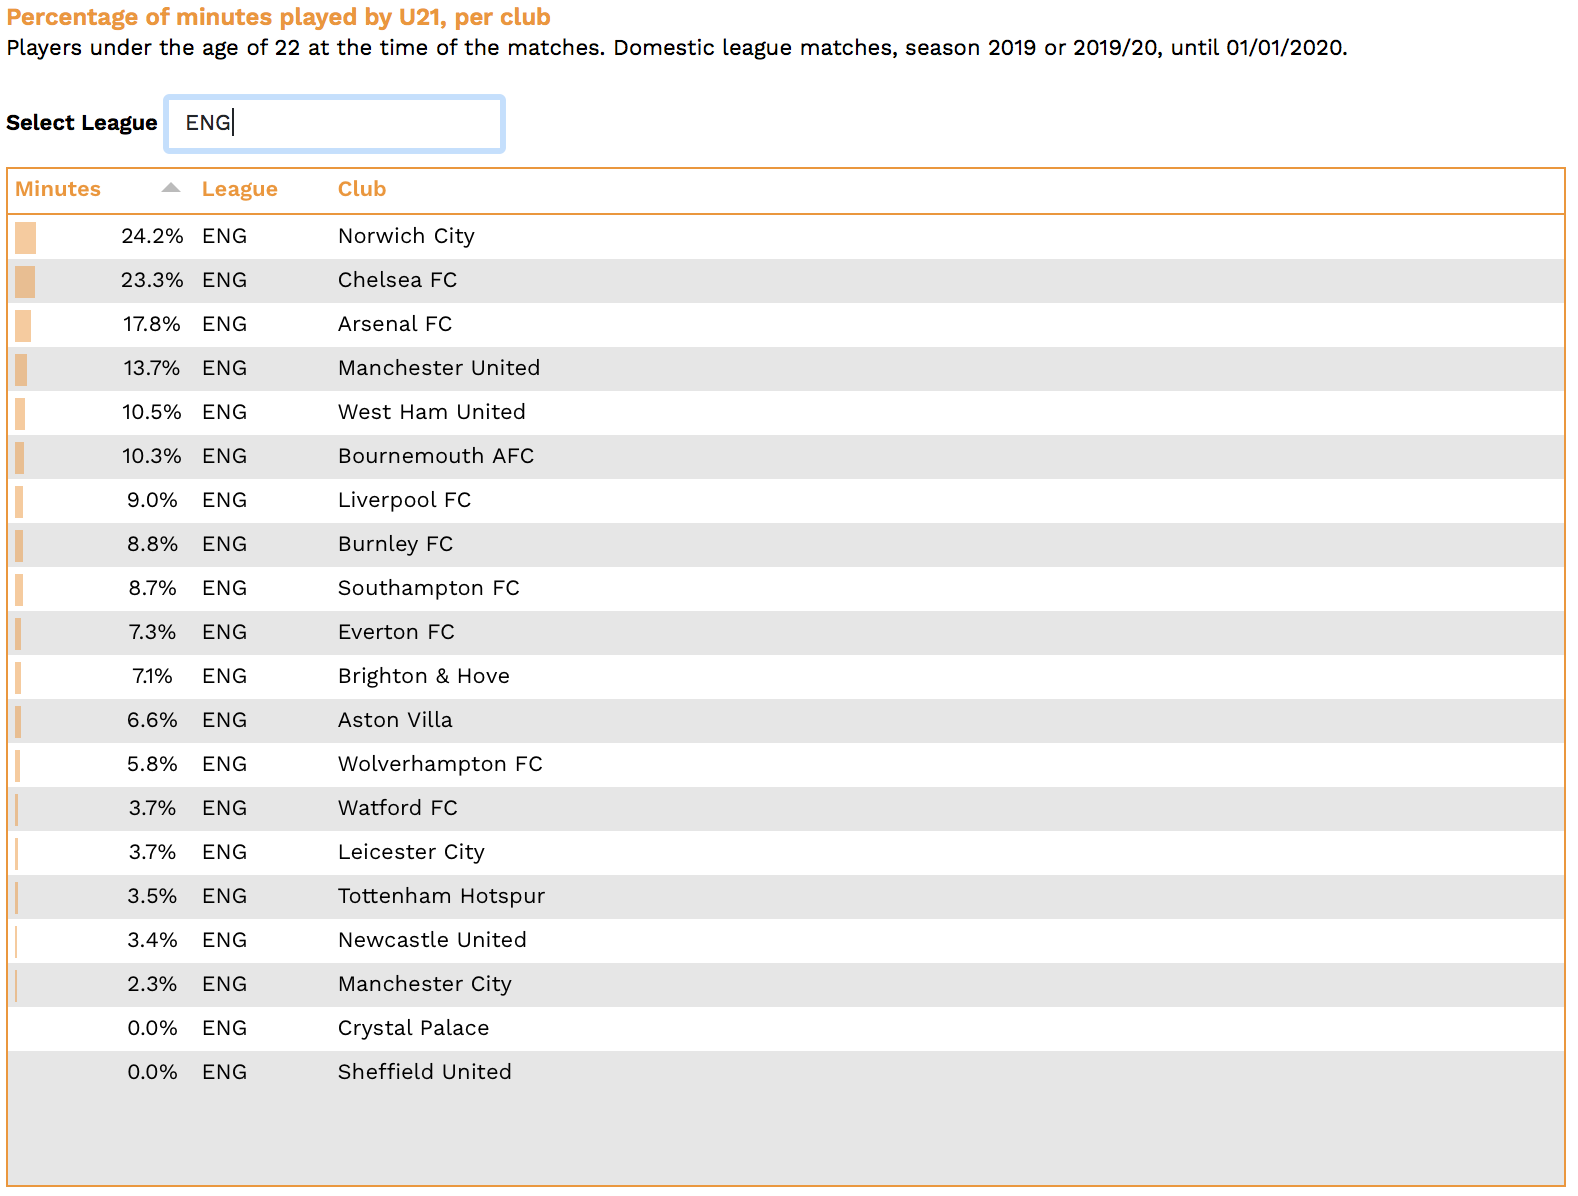Select the Crystal Palace club name

pyautogui.click(x=413, y=1028)
